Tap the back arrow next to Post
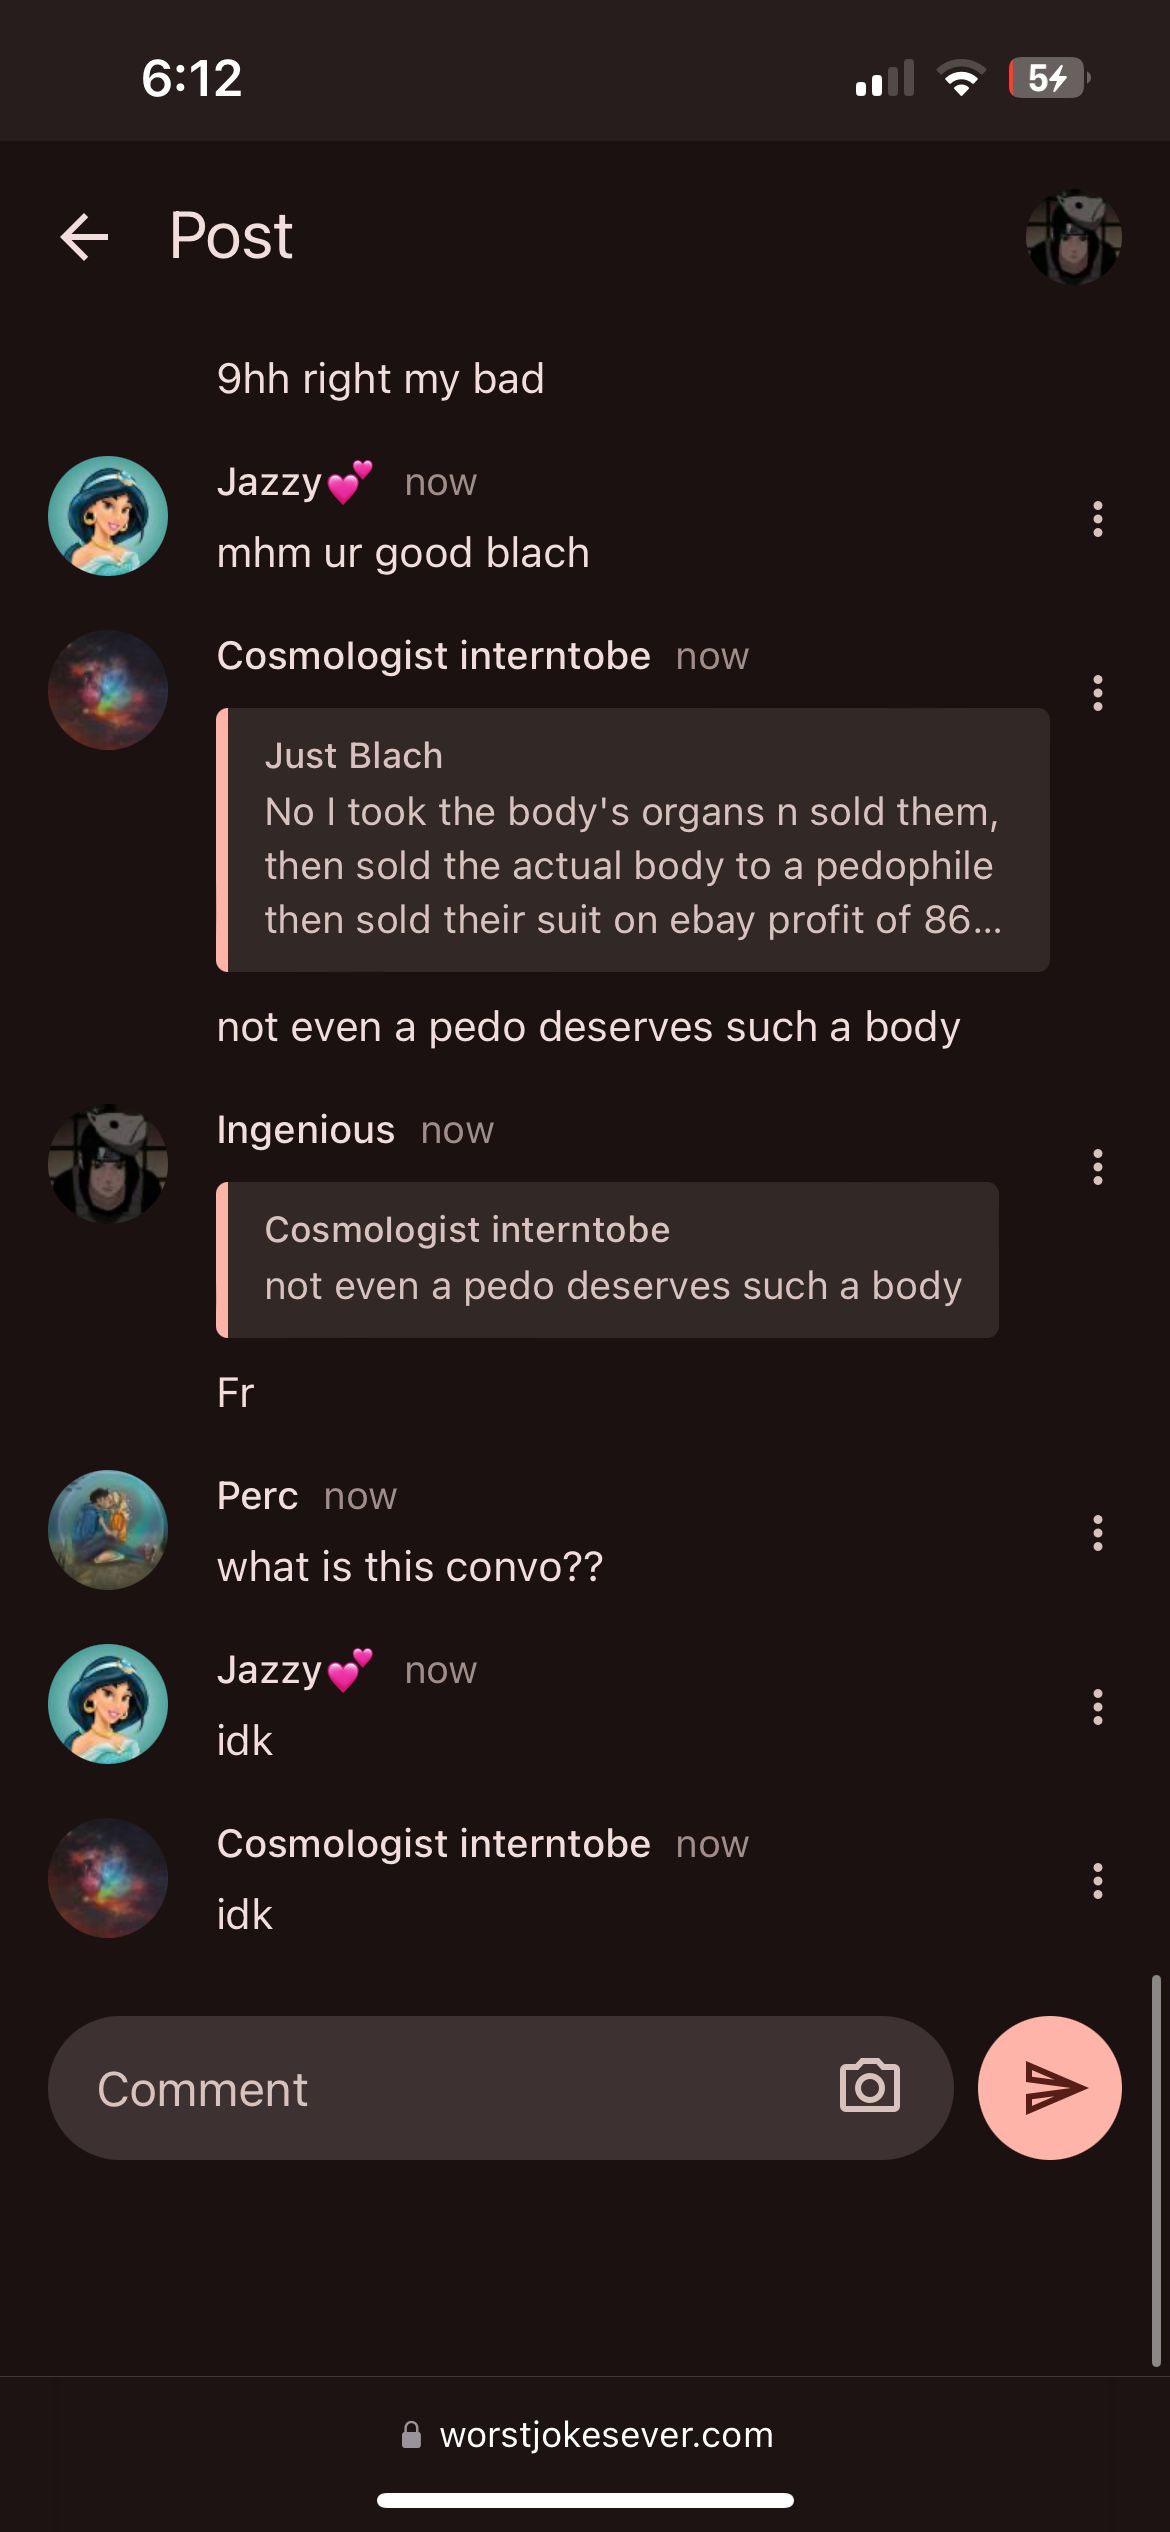Screen dimensions: 1170x2532 (x=84, y=237)
